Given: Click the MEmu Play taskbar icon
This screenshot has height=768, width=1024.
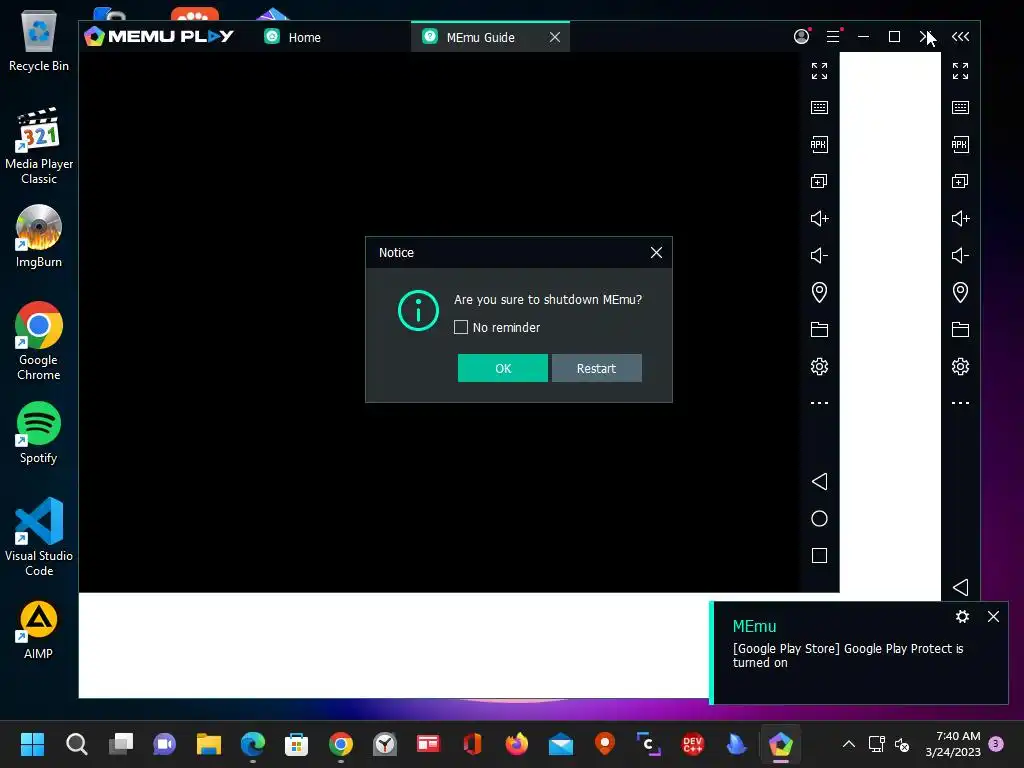Looking at the screenshot, I should pos(780,744).
